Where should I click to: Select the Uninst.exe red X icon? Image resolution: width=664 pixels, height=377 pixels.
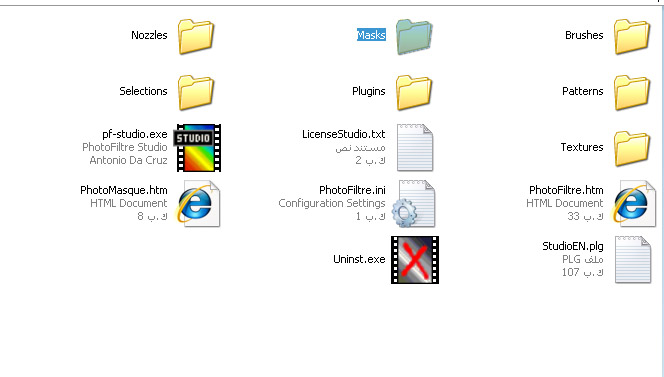point(415,260)
